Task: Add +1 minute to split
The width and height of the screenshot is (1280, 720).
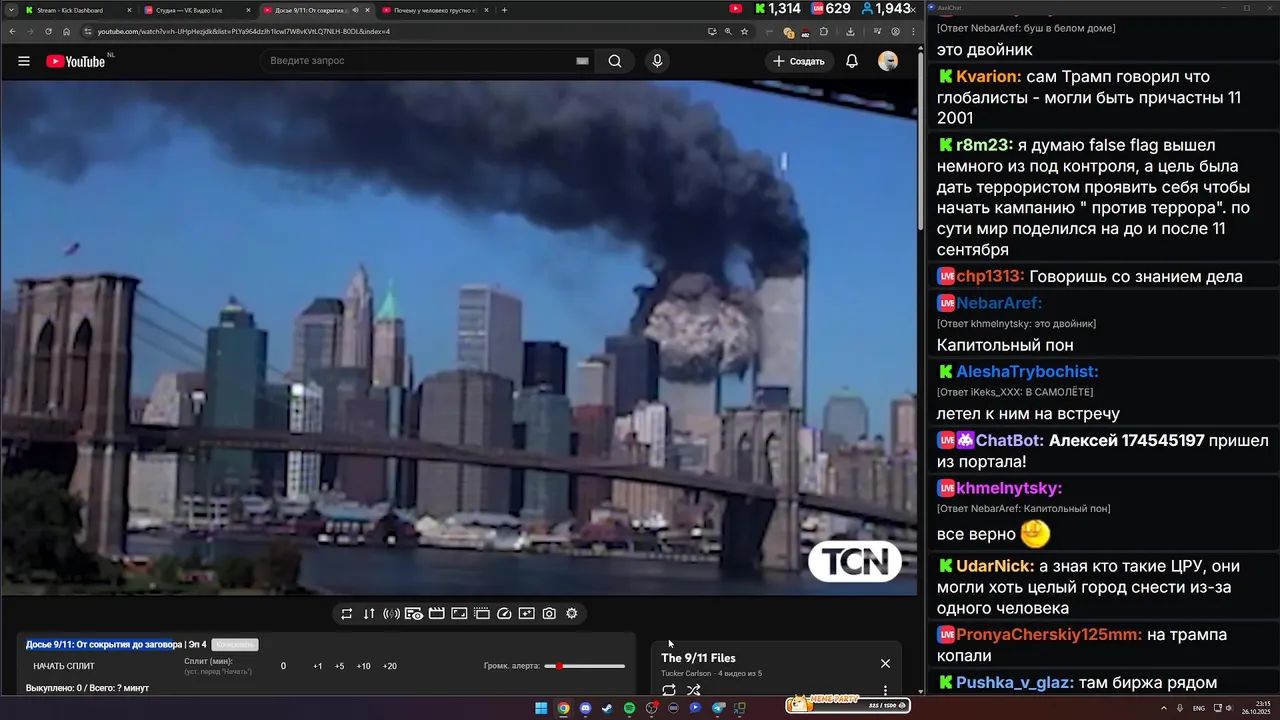Action: 318,666
